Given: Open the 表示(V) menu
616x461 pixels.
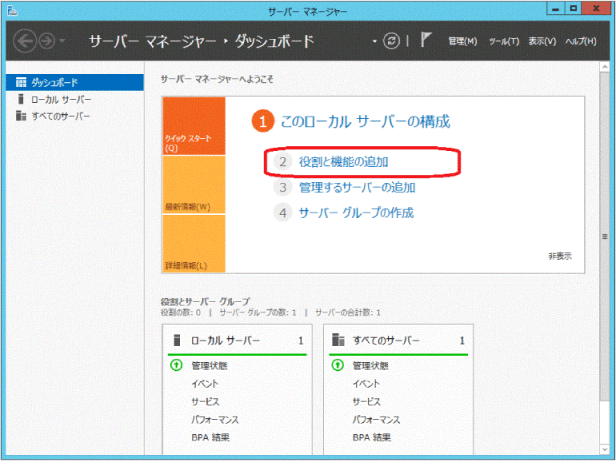Looking at the screenshot, I should [542, 41].
